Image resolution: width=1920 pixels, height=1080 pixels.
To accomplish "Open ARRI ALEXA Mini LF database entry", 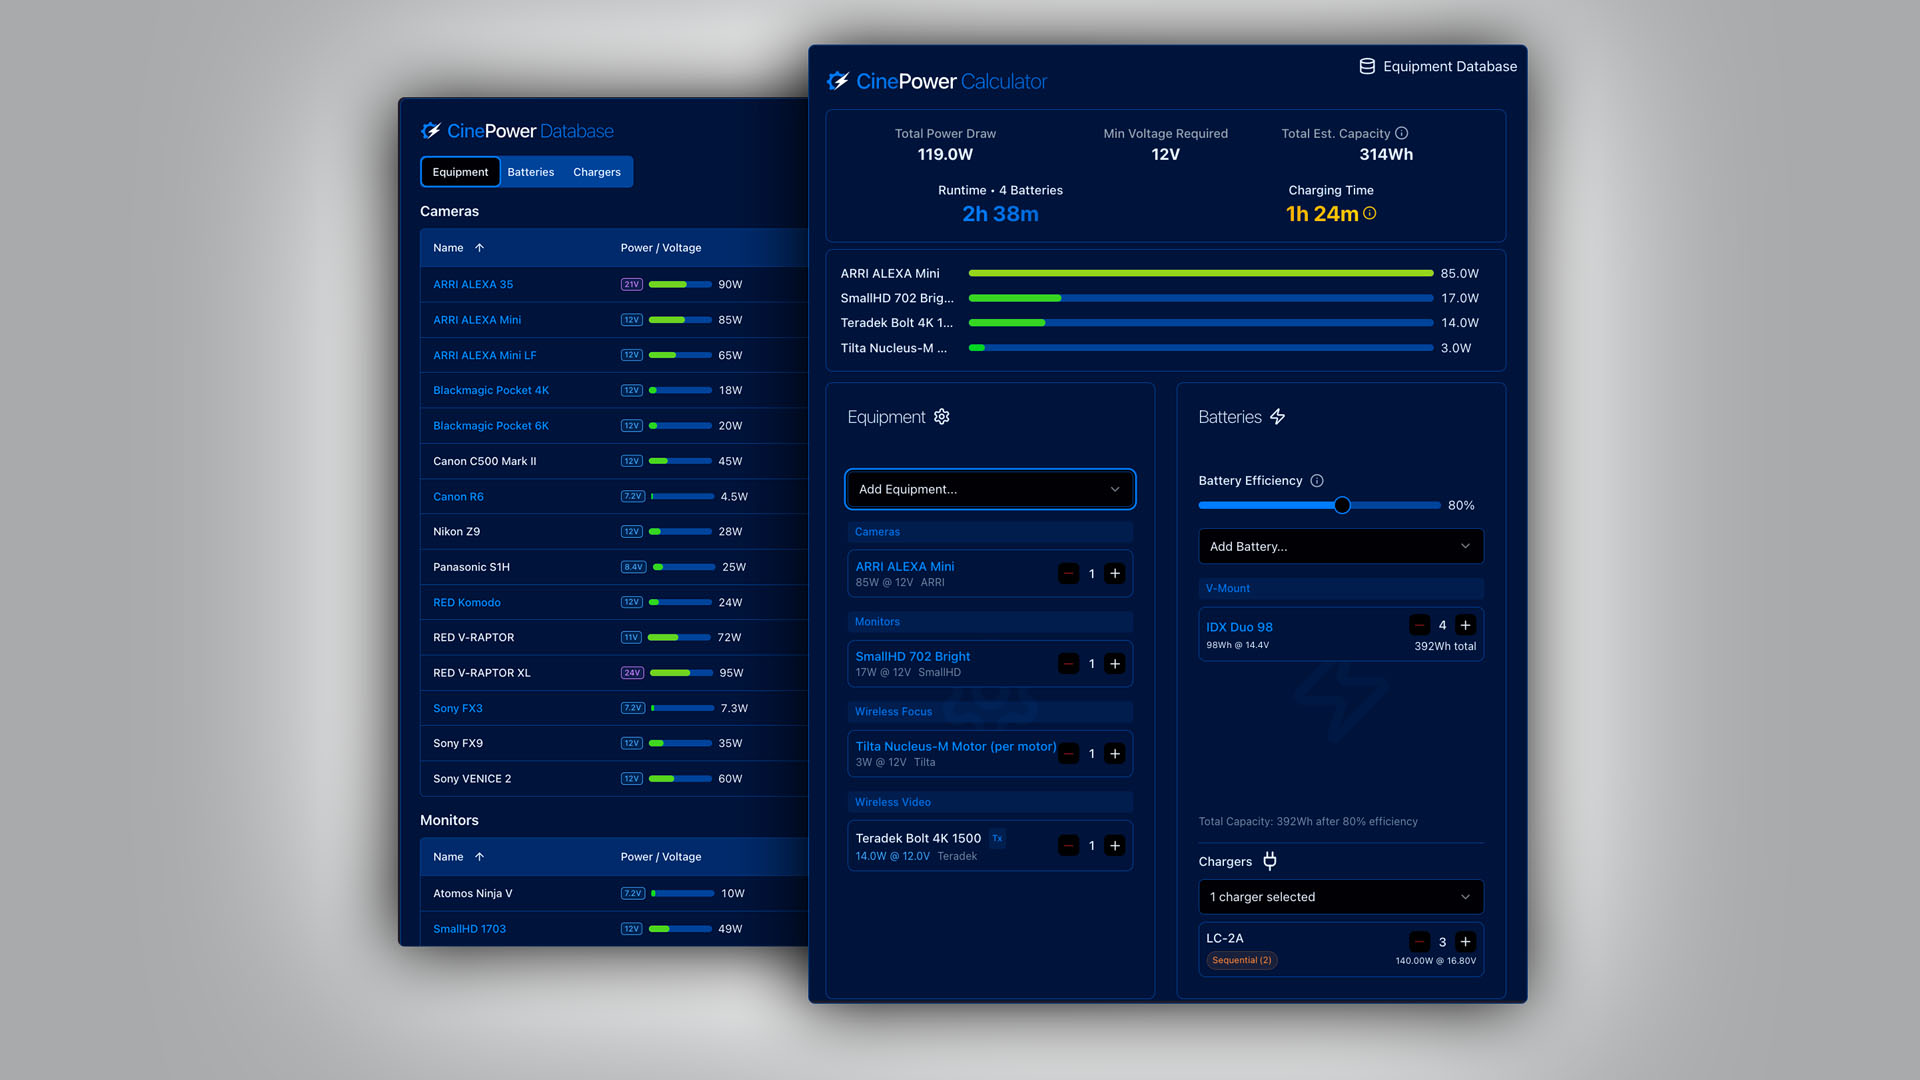I will point(484,355).
